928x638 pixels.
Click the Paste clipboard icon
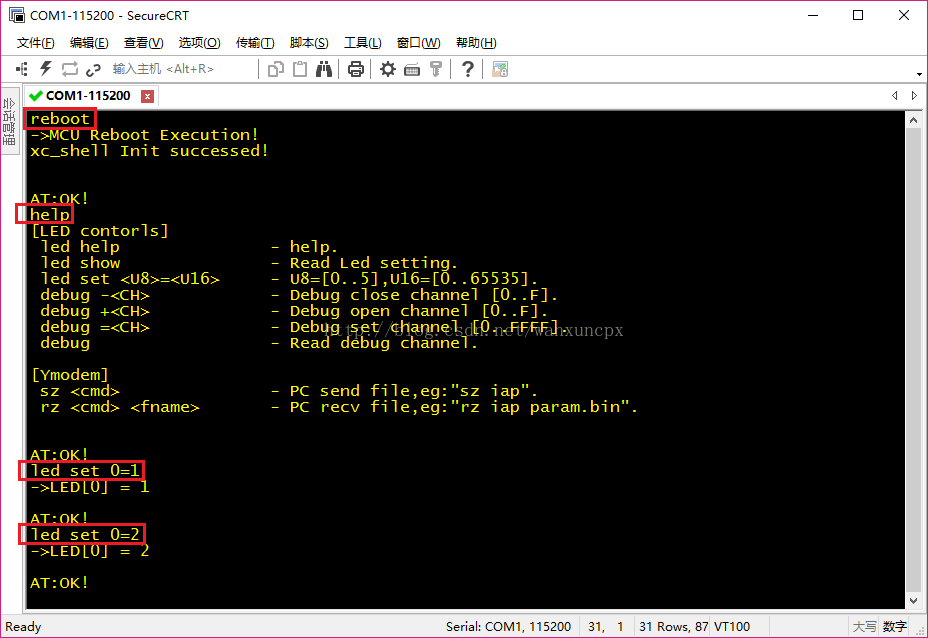click(x=299, y=68)
